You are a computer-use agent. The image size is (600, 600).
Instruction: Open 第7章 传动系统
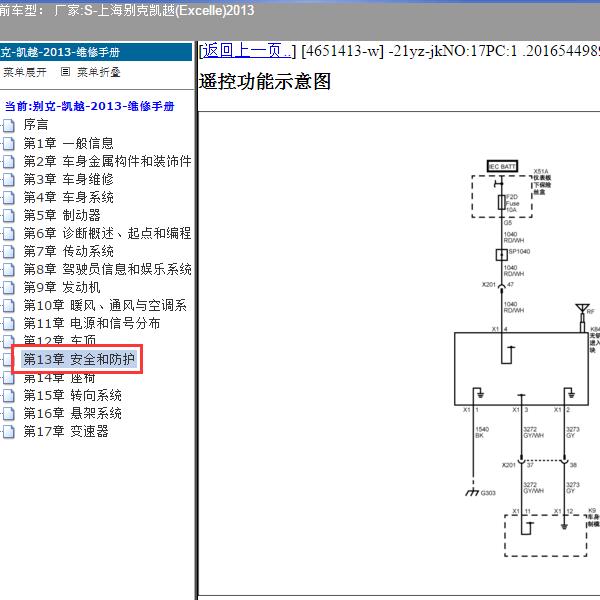pos(68,251)
